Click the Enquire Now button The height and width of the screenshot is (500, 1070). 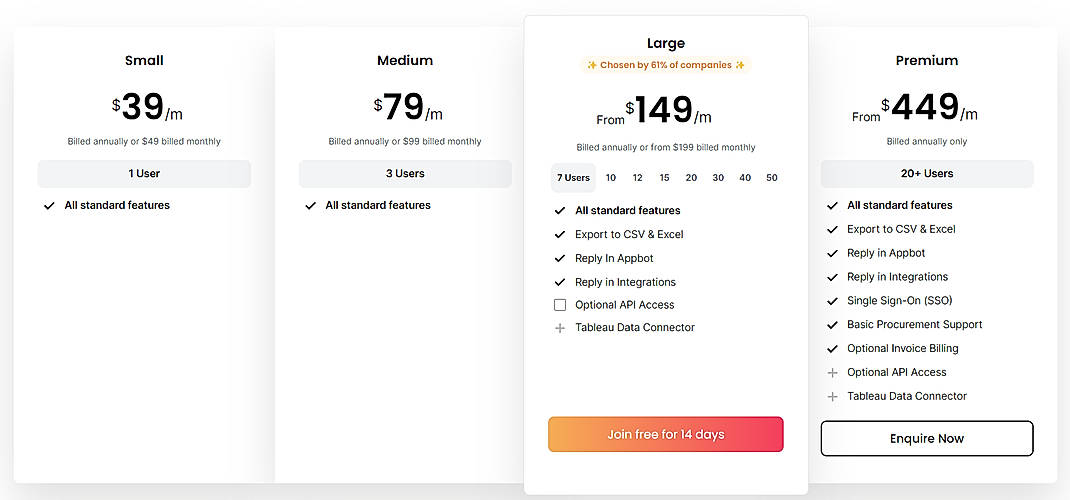pos(926,439)
